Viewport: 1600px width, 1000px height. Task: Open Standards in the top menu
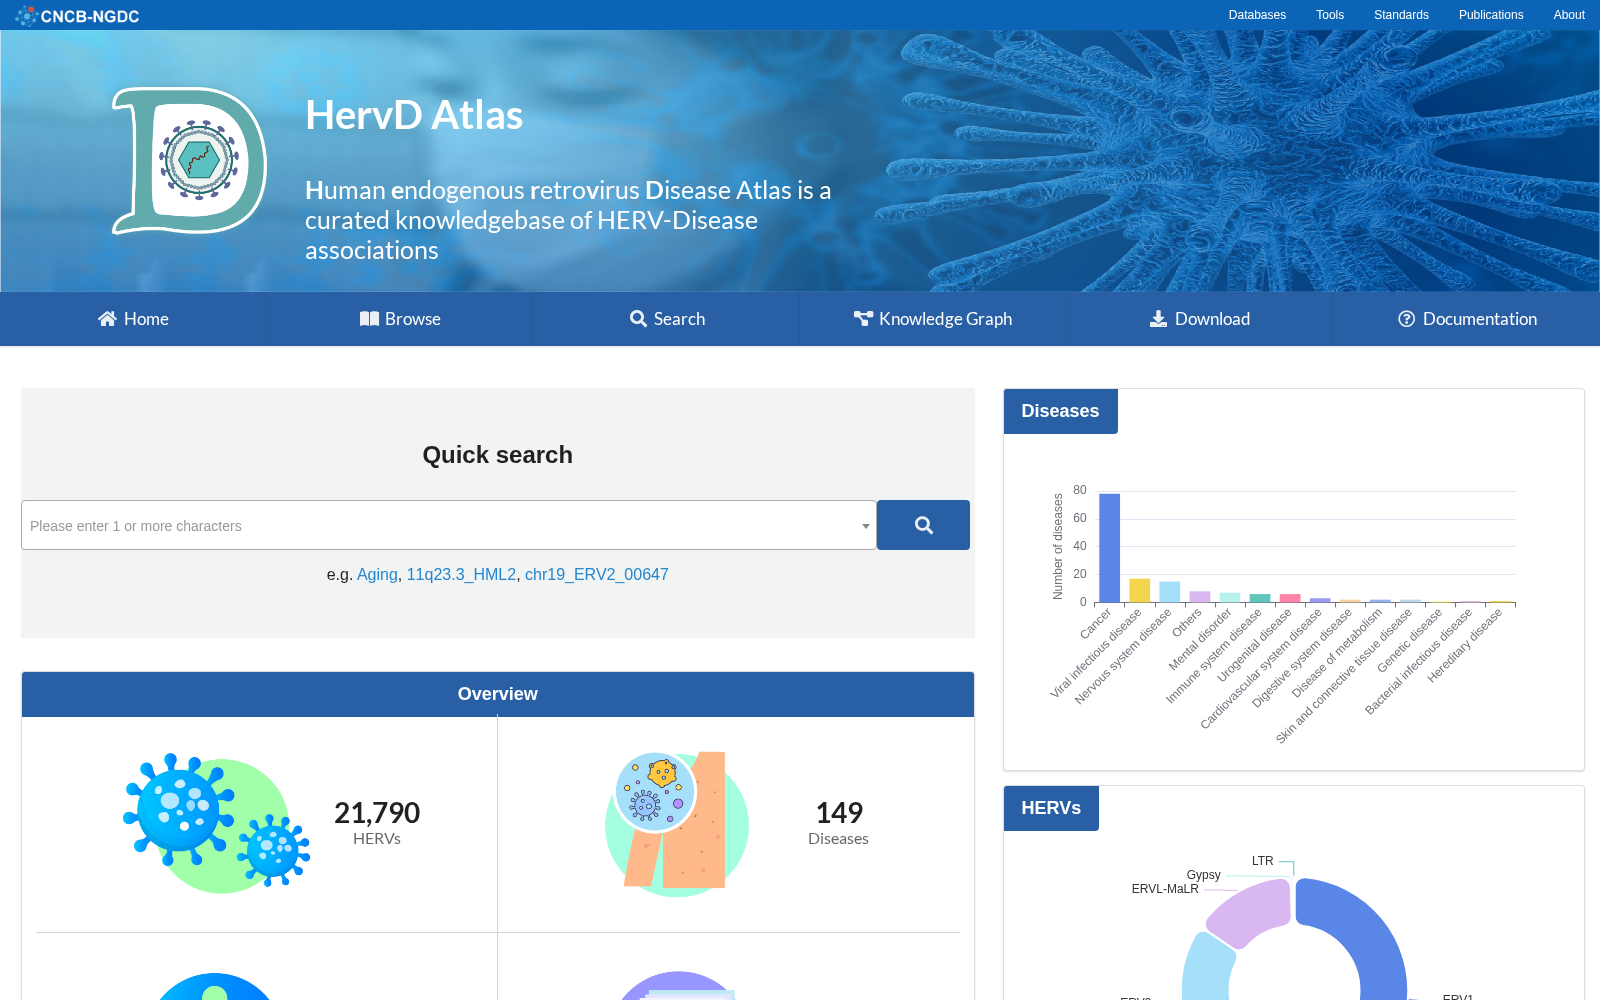tap(1401, 15)
